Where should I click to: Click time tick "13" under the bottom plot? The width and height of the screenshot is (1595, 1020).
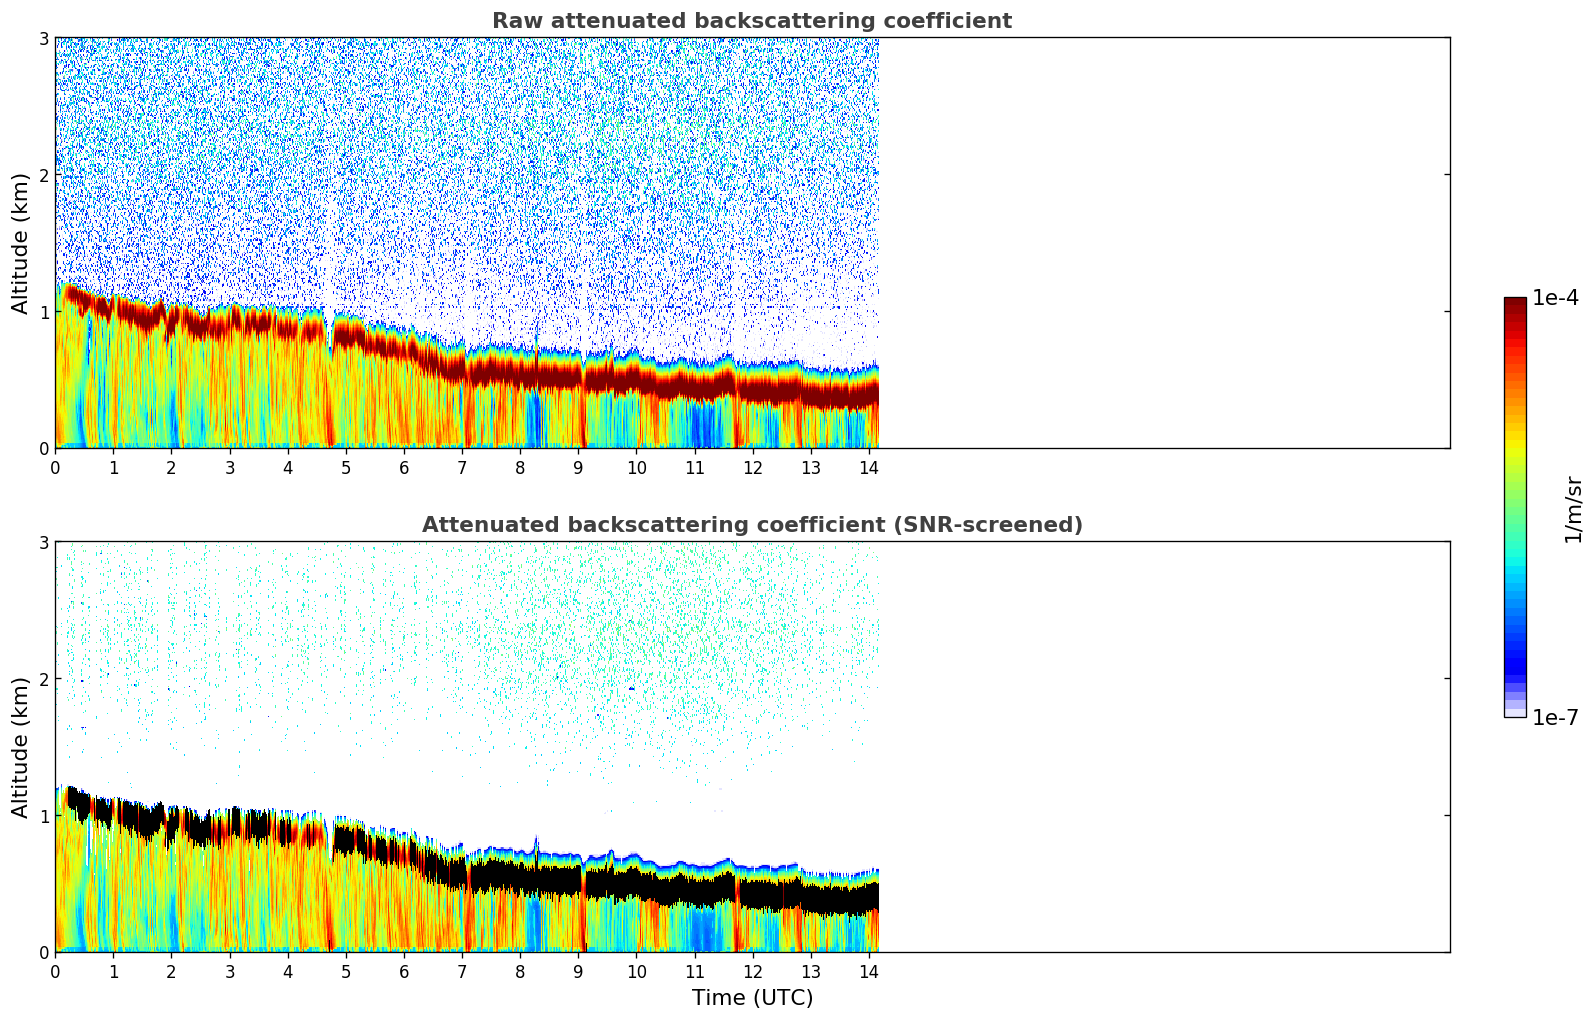(811, 971)
